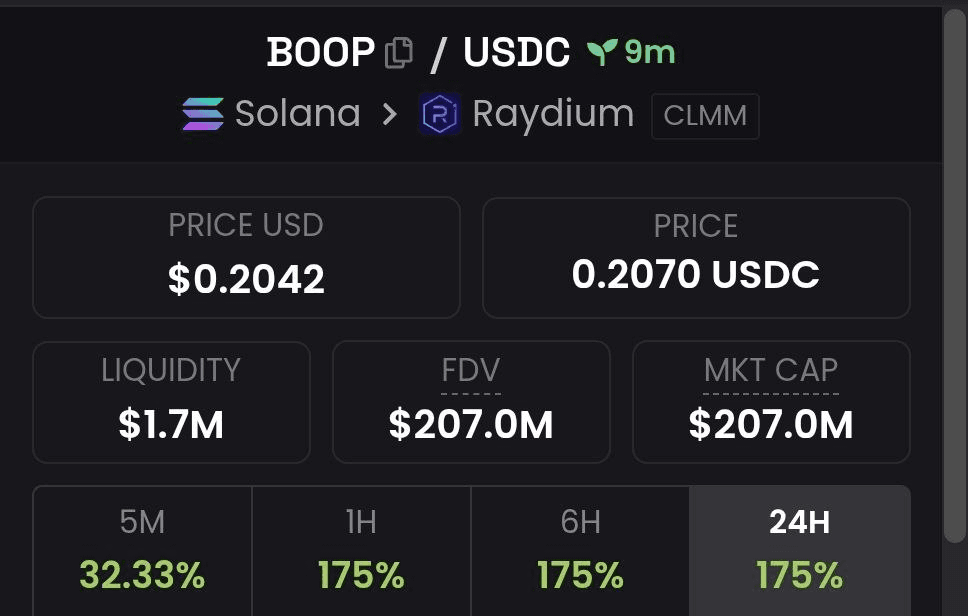Open Raydium by clicking its purple logo
The height and width of the screenshot is (616, 968).
point(441,115)
